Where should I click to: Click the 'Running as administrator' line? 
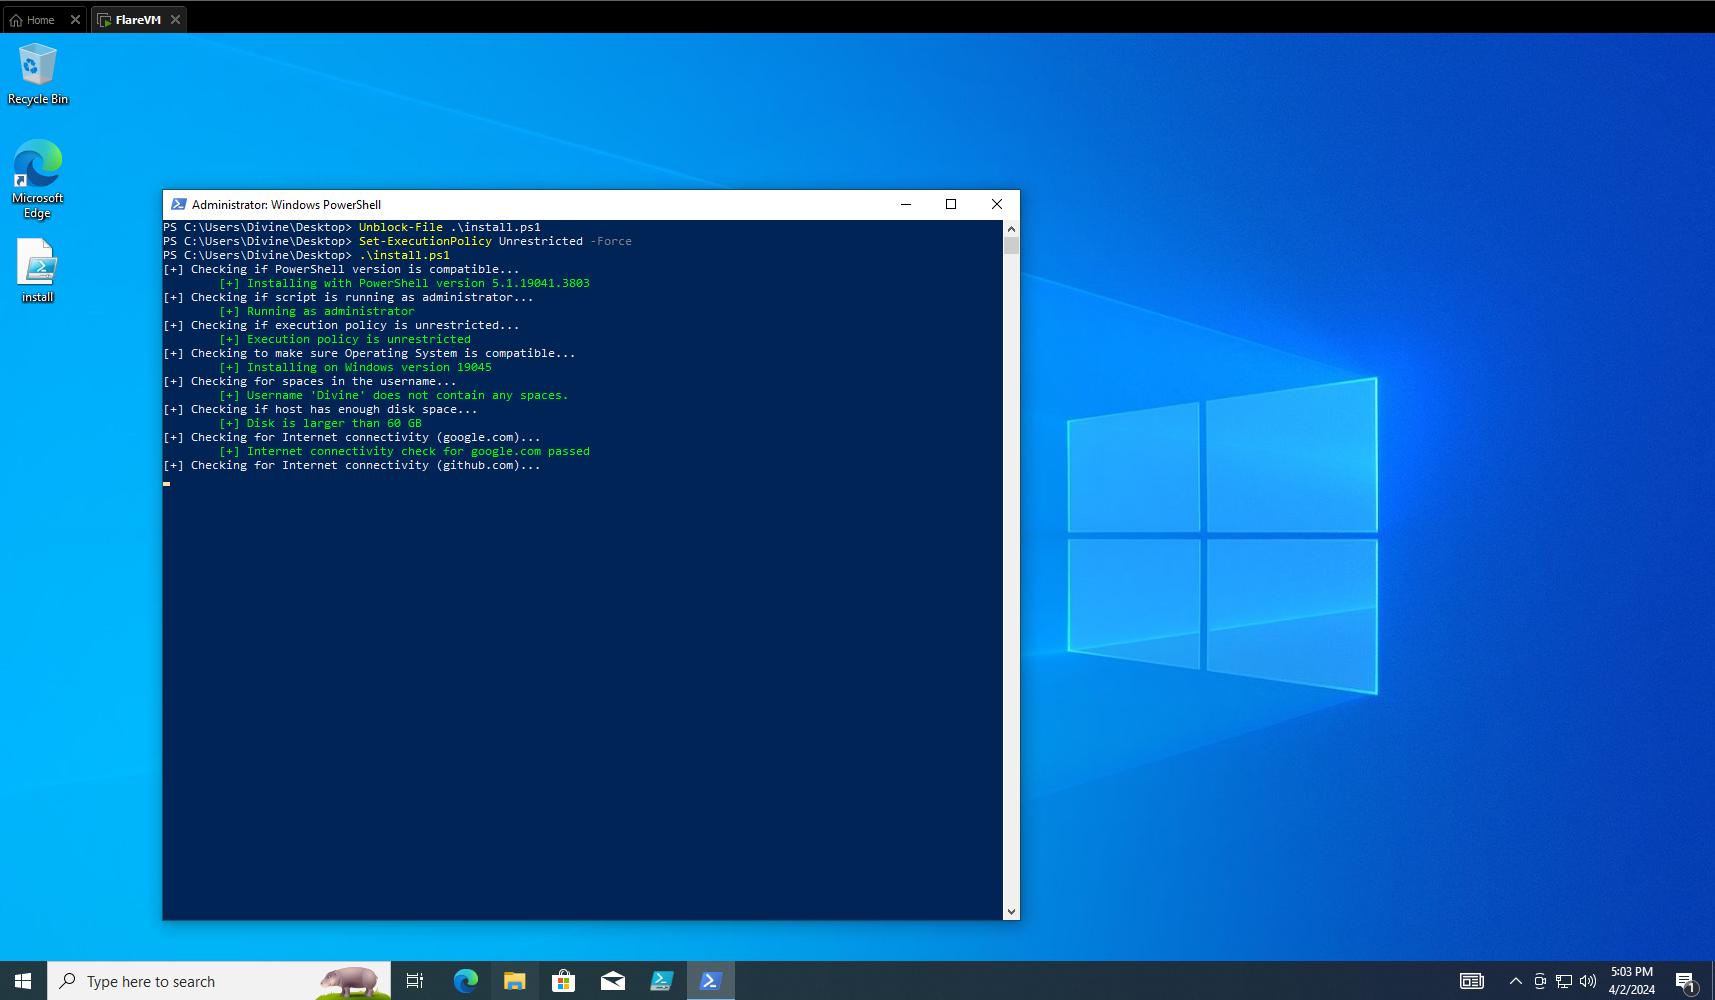click(317, 311)
